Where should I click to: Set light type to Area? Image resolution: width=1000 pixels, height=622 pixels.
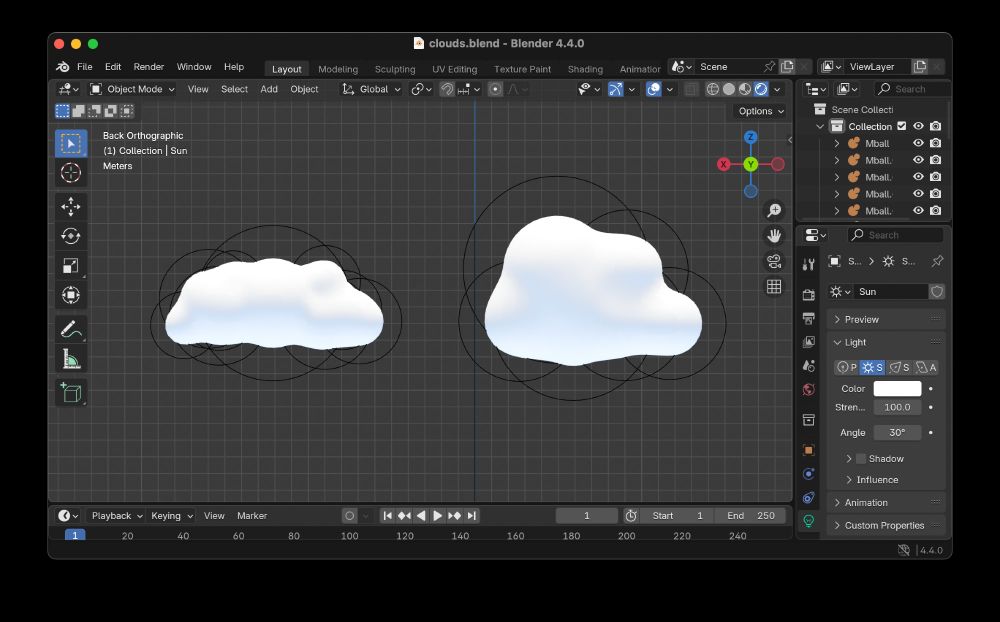point(926,367)
